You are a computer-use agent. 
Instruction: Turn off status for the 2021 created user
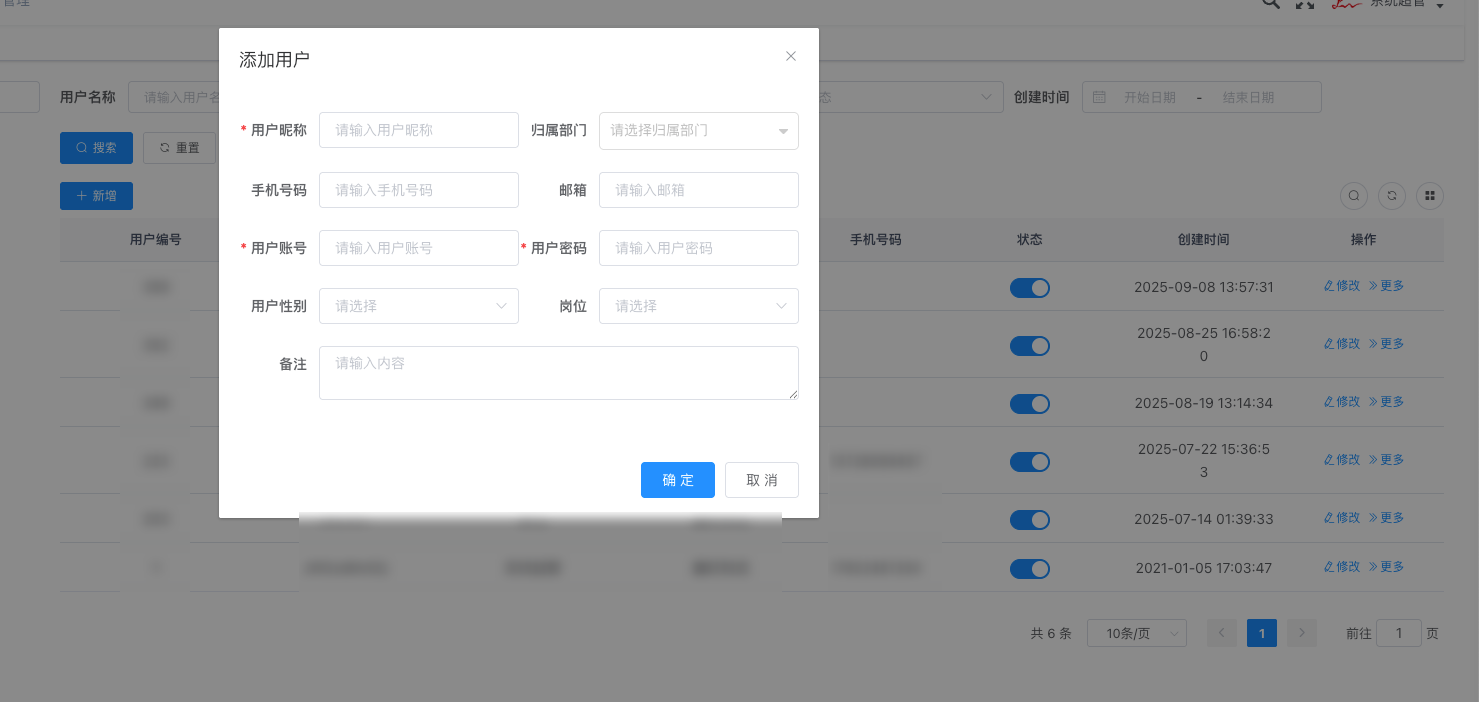(1030, 569)
